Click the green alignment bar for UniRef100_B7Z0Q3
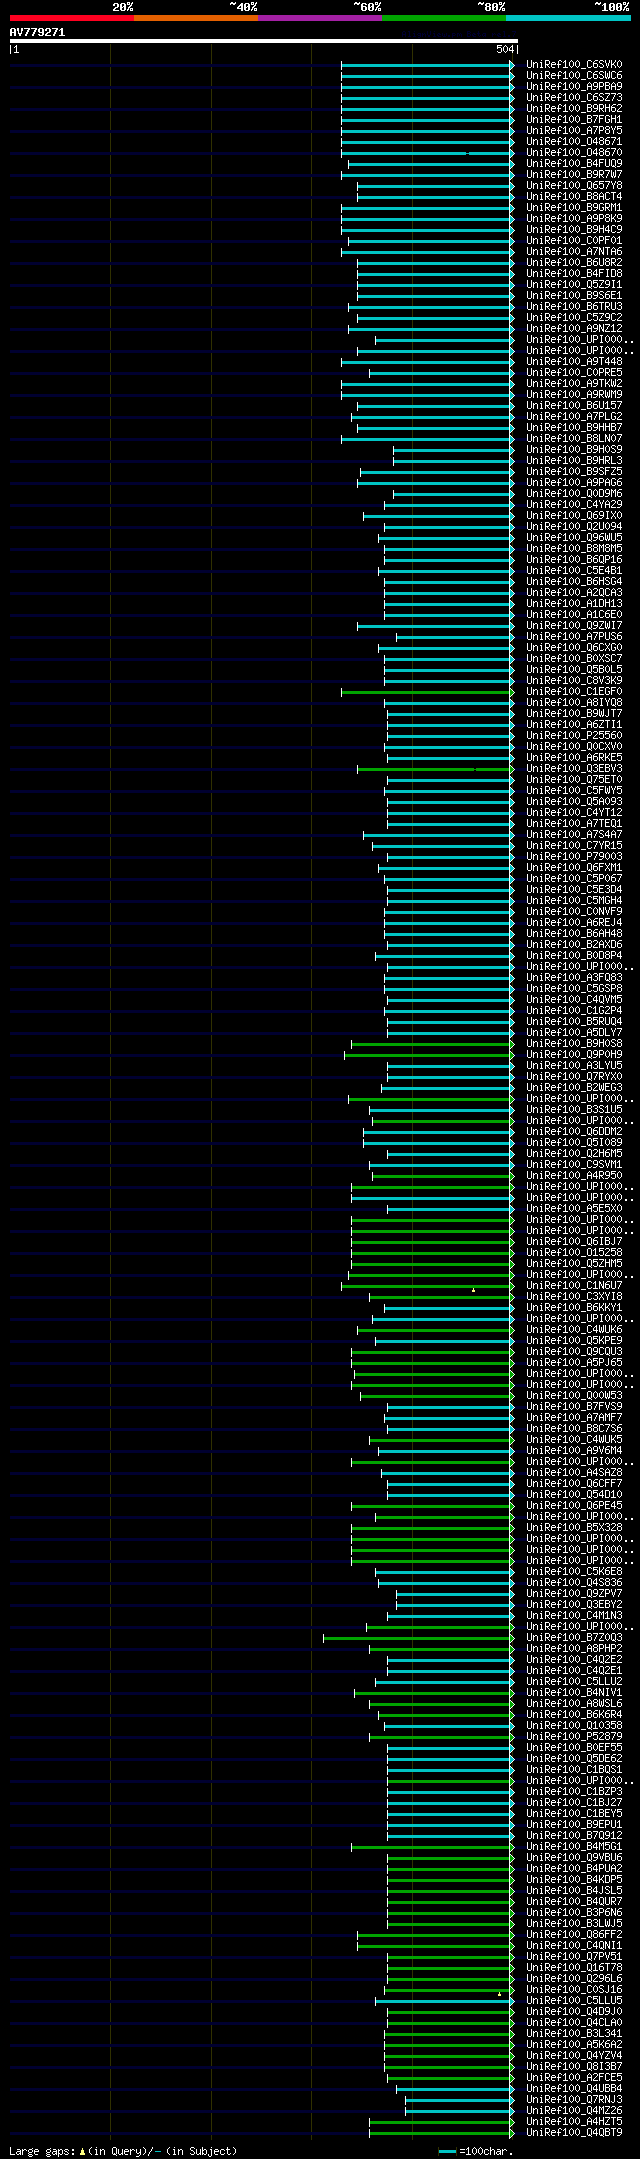The width and height of the screenshot is (640, 2159). pyautogui.click(x=419, y=1637)
